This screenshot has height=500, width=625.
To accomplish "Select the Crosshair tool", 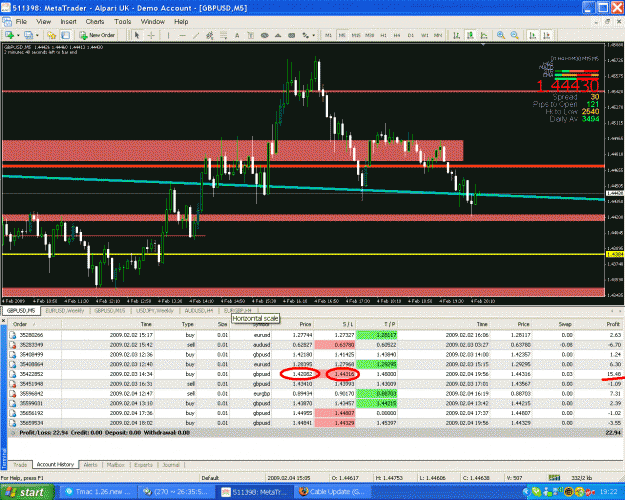I will 151,35.
